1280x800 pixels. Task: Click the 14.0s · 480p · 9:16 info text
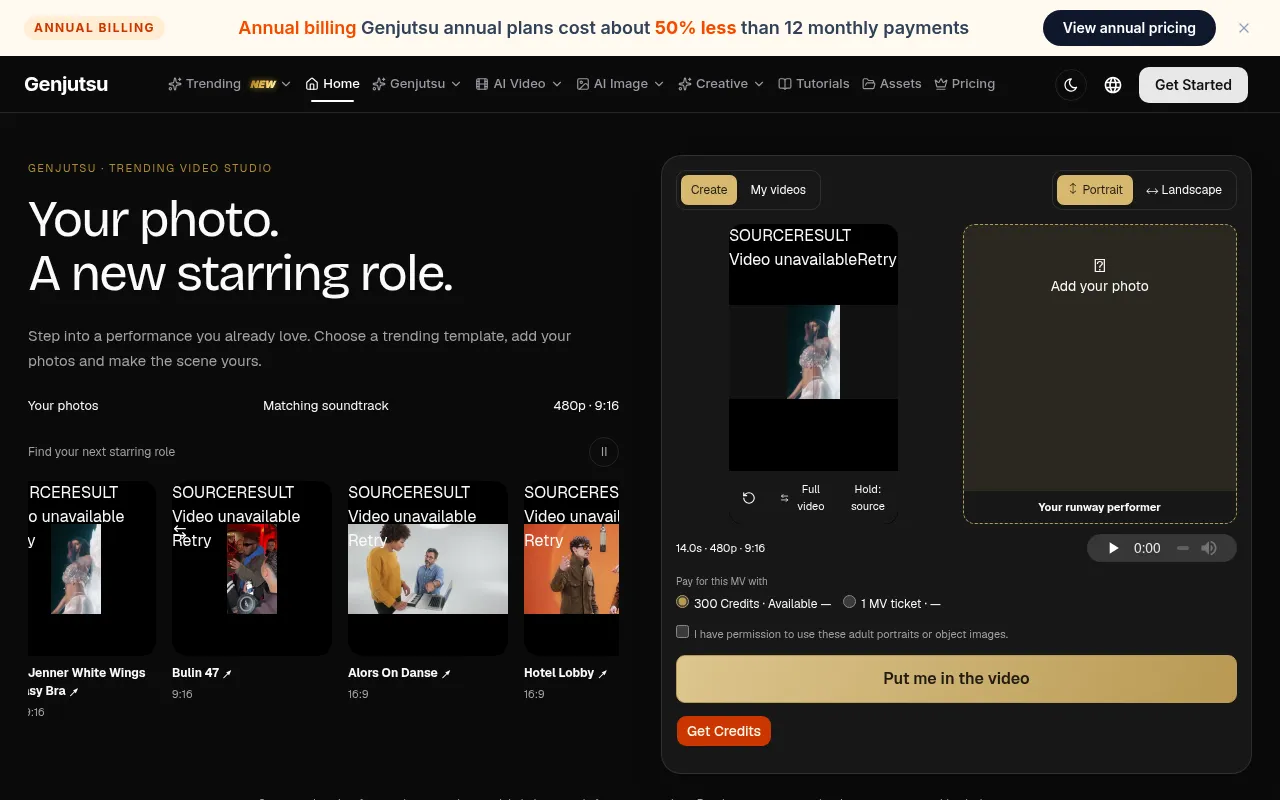click(x=720, y=548)
